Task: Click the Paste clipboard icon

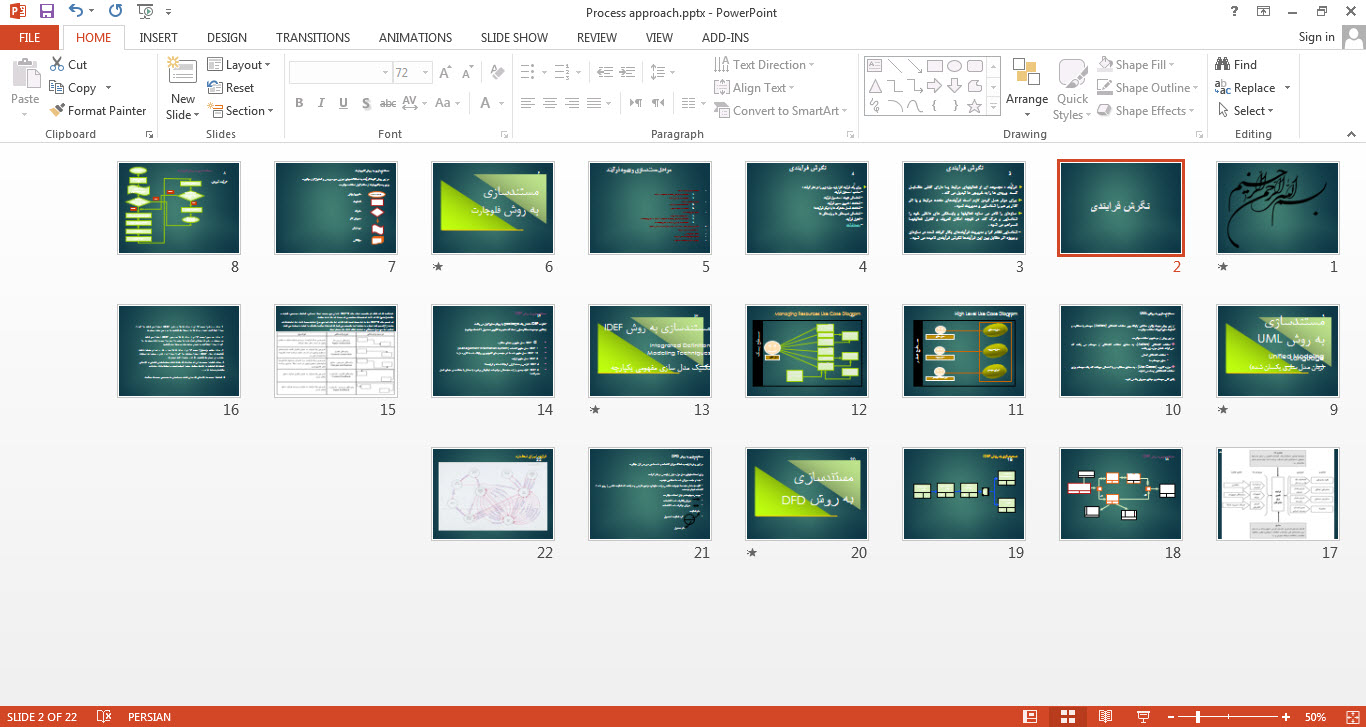Action: point(25,75)
